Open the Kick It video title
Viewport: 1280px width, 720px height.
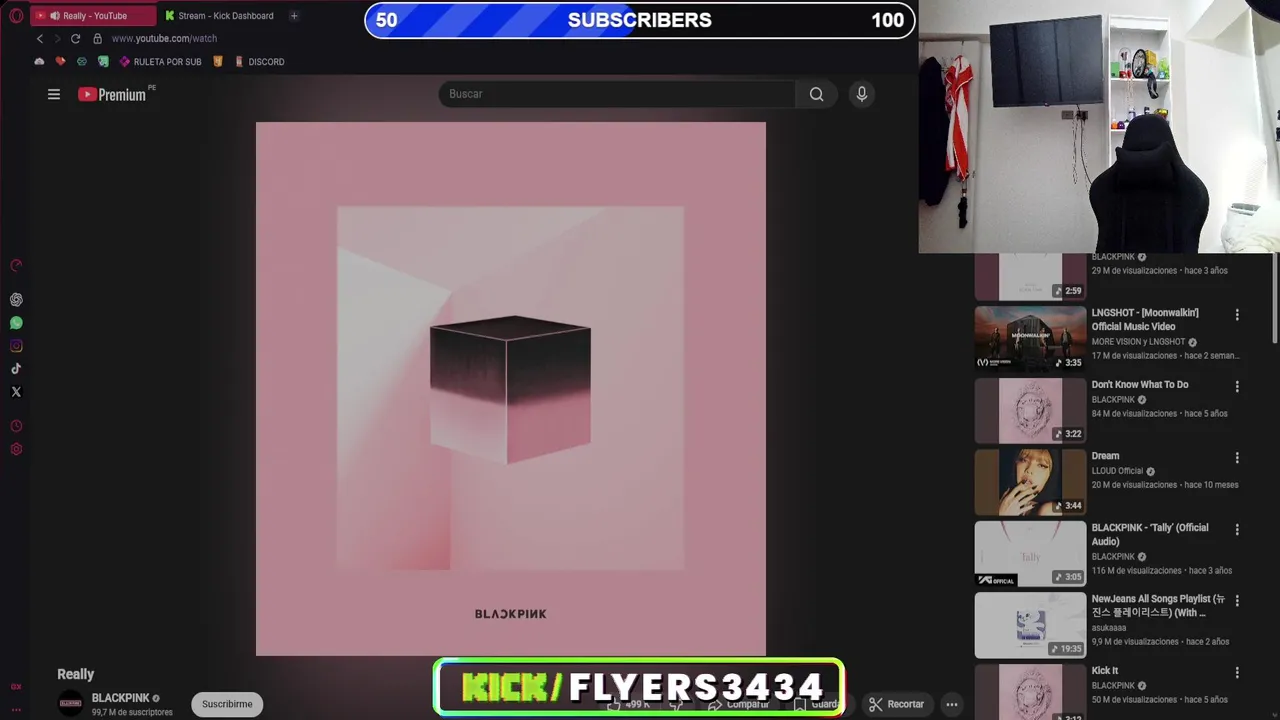(1105, 670)
